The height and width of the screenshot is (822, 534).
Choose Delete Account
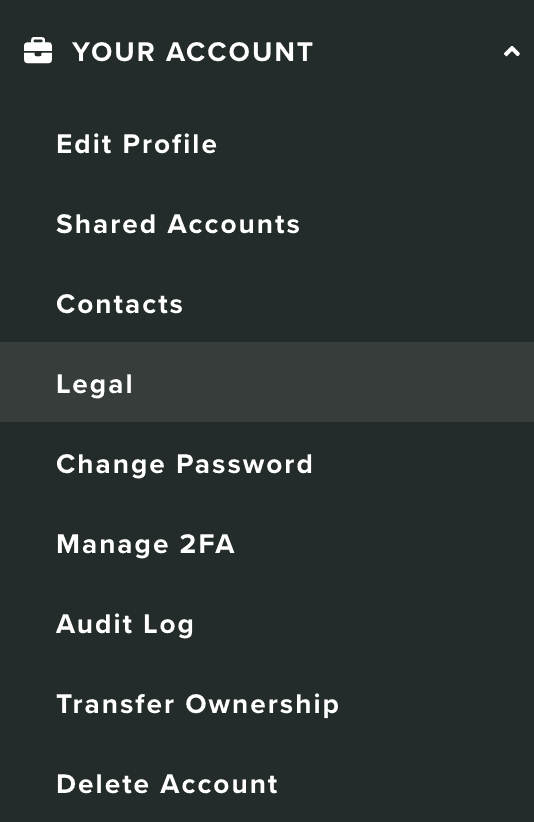[267, 784]
